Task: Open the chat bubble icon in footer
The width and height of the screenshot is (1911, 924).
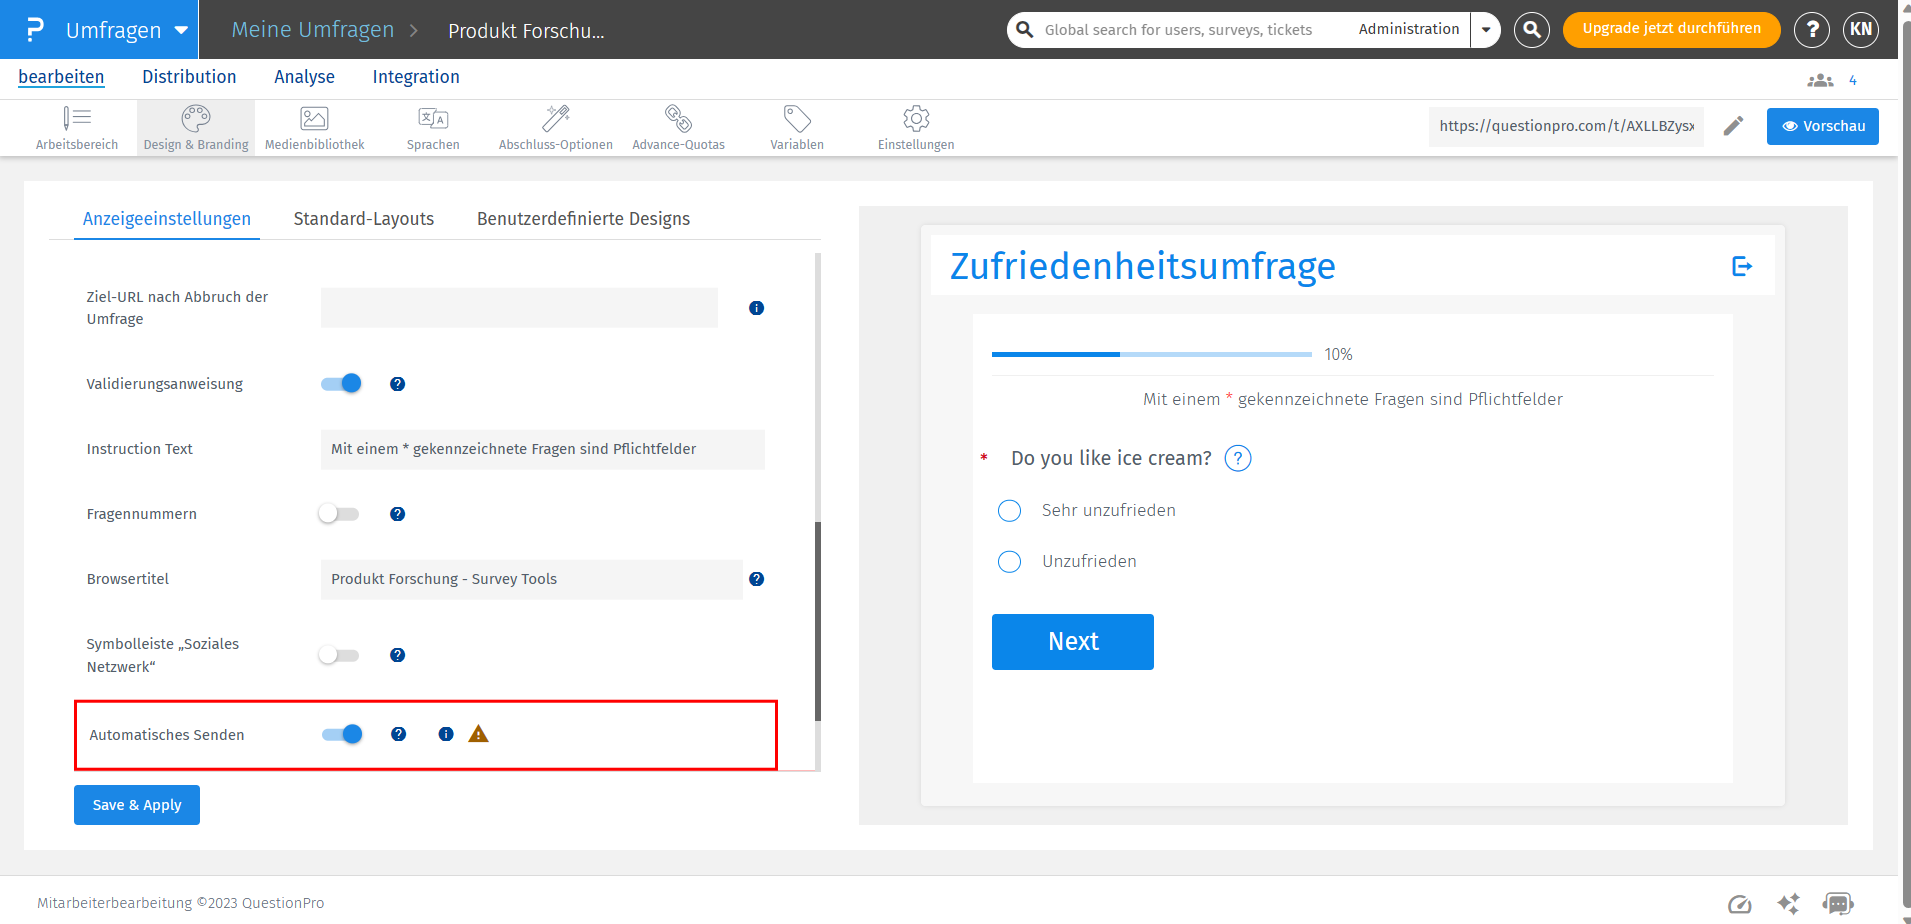Action: [x=1838, y=904]
